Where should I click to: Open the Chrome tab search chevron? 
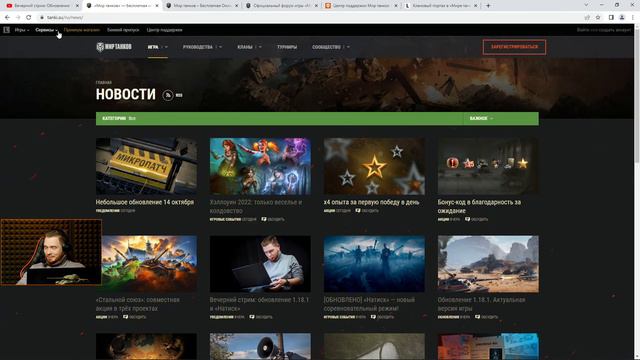pyautogui.click(x=586, y=6)
